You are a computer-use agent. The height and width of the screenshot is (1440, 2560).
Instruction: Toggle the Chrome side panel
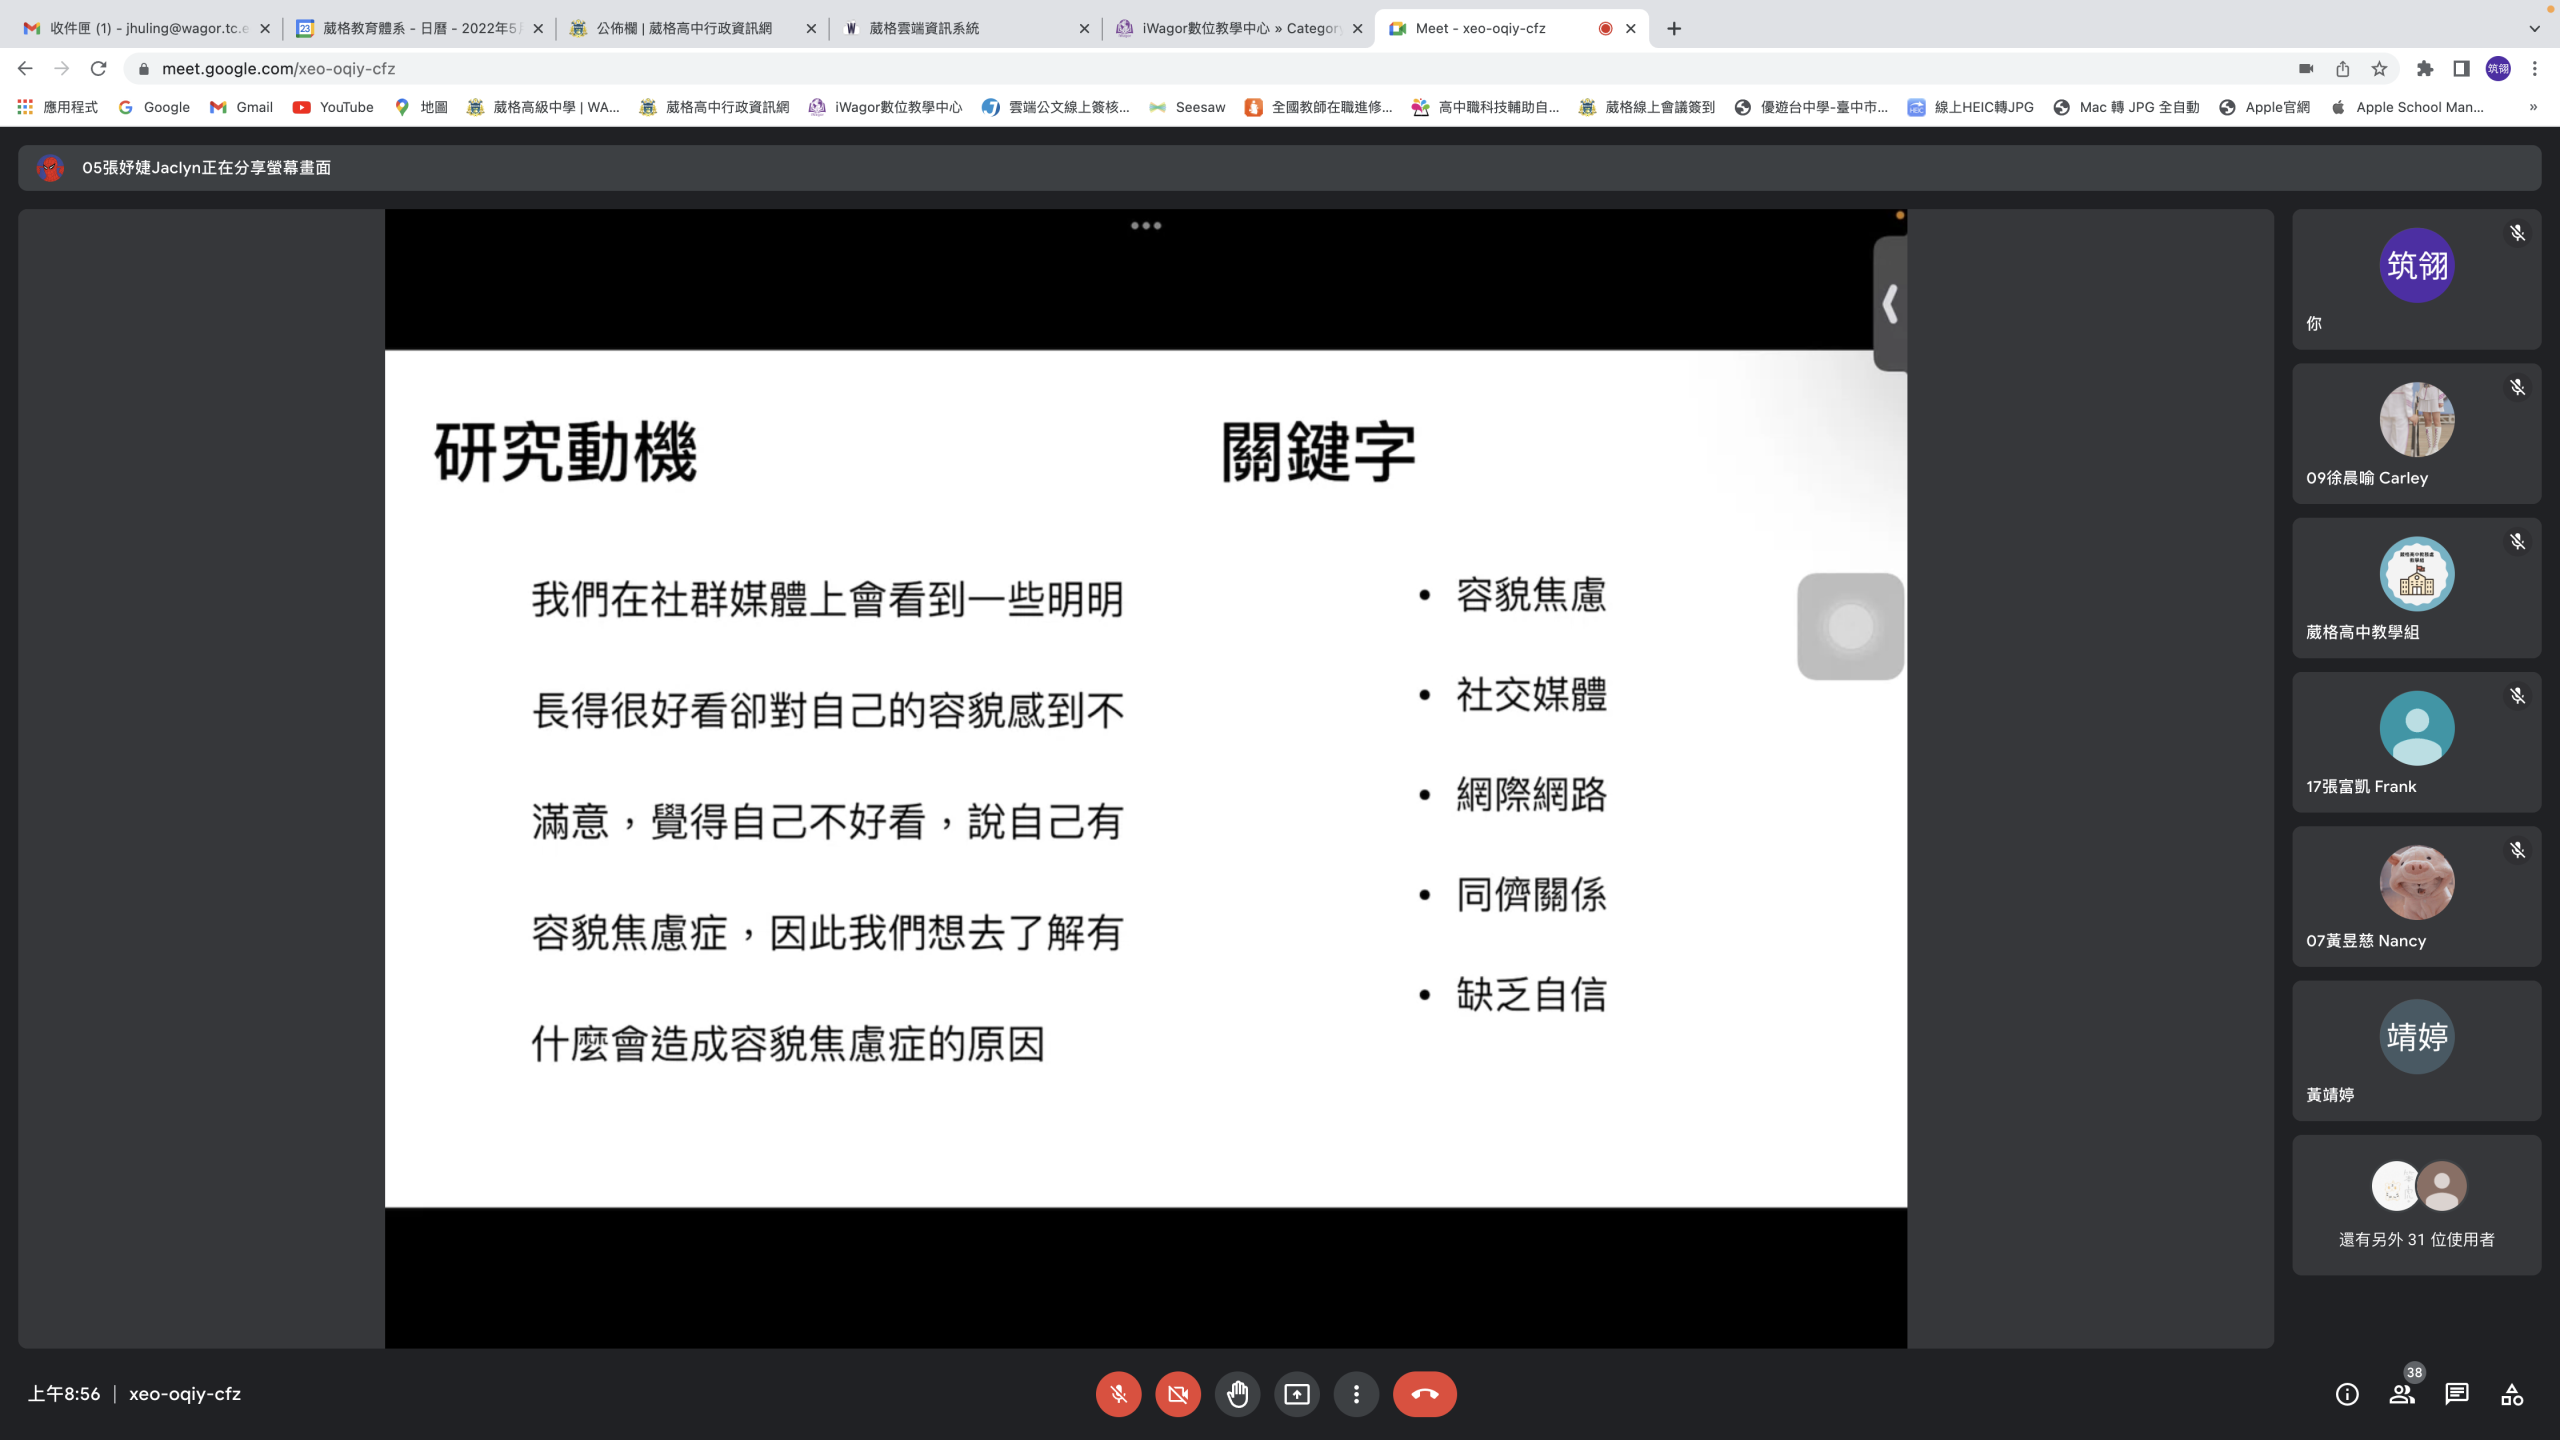click(2461, 69)
